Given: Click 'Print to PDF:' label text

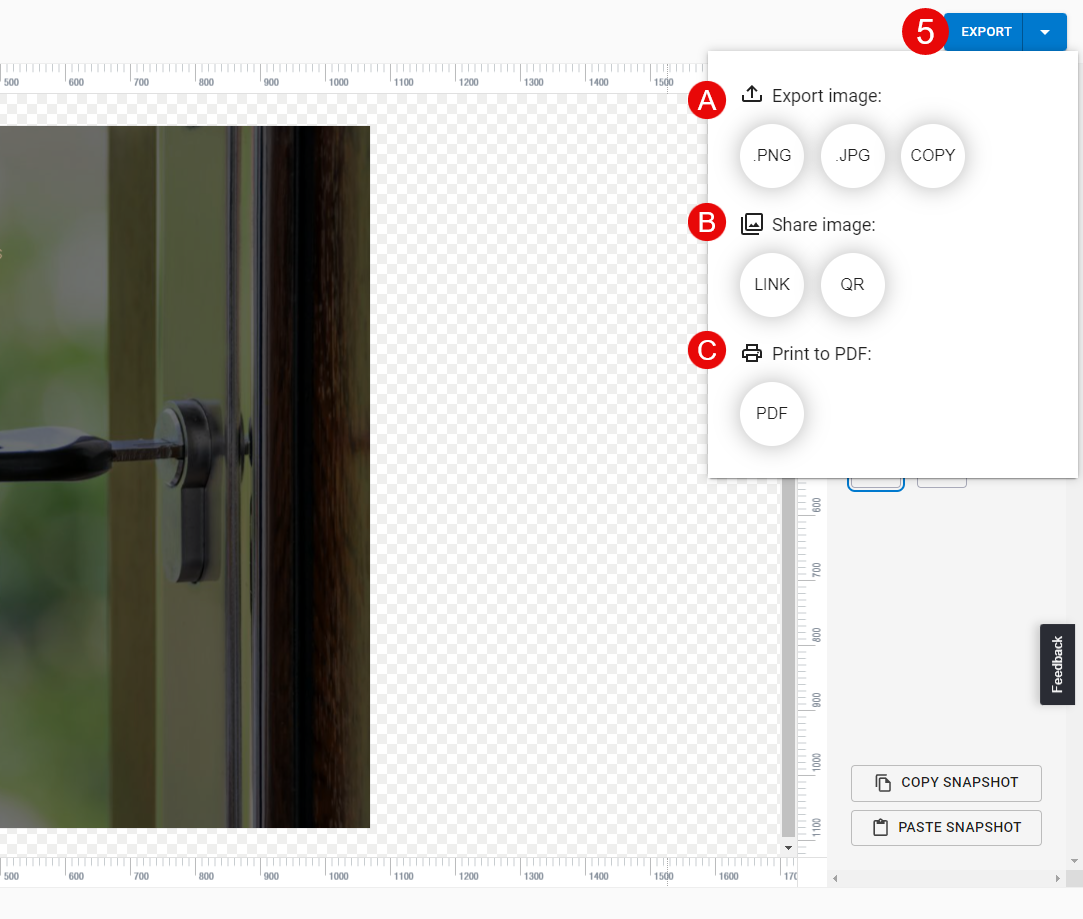Looking at the screenshot, I should coord(821,354).
